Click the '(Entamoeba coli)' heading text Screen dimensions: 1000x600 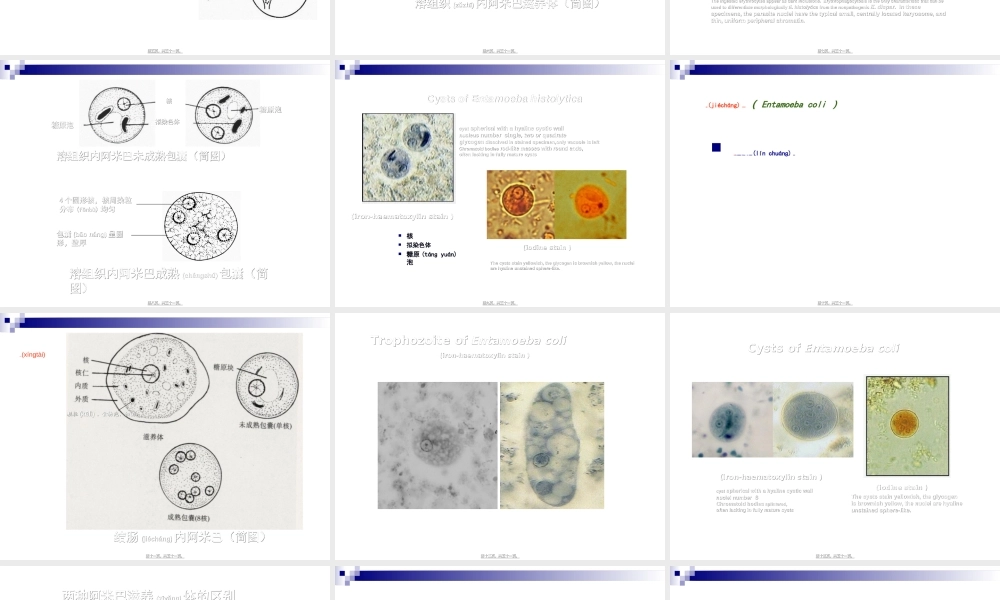[795, 104]
